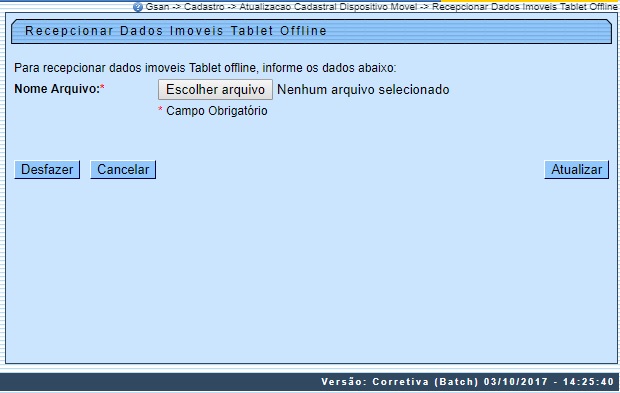Click the breadcrumb path starting with Gsan

[381, 6]
